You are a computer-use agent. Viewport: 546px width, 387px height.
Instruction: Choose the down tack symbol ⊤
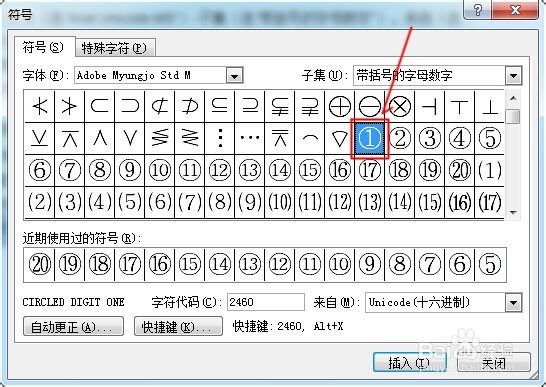(x=459, y=106)
